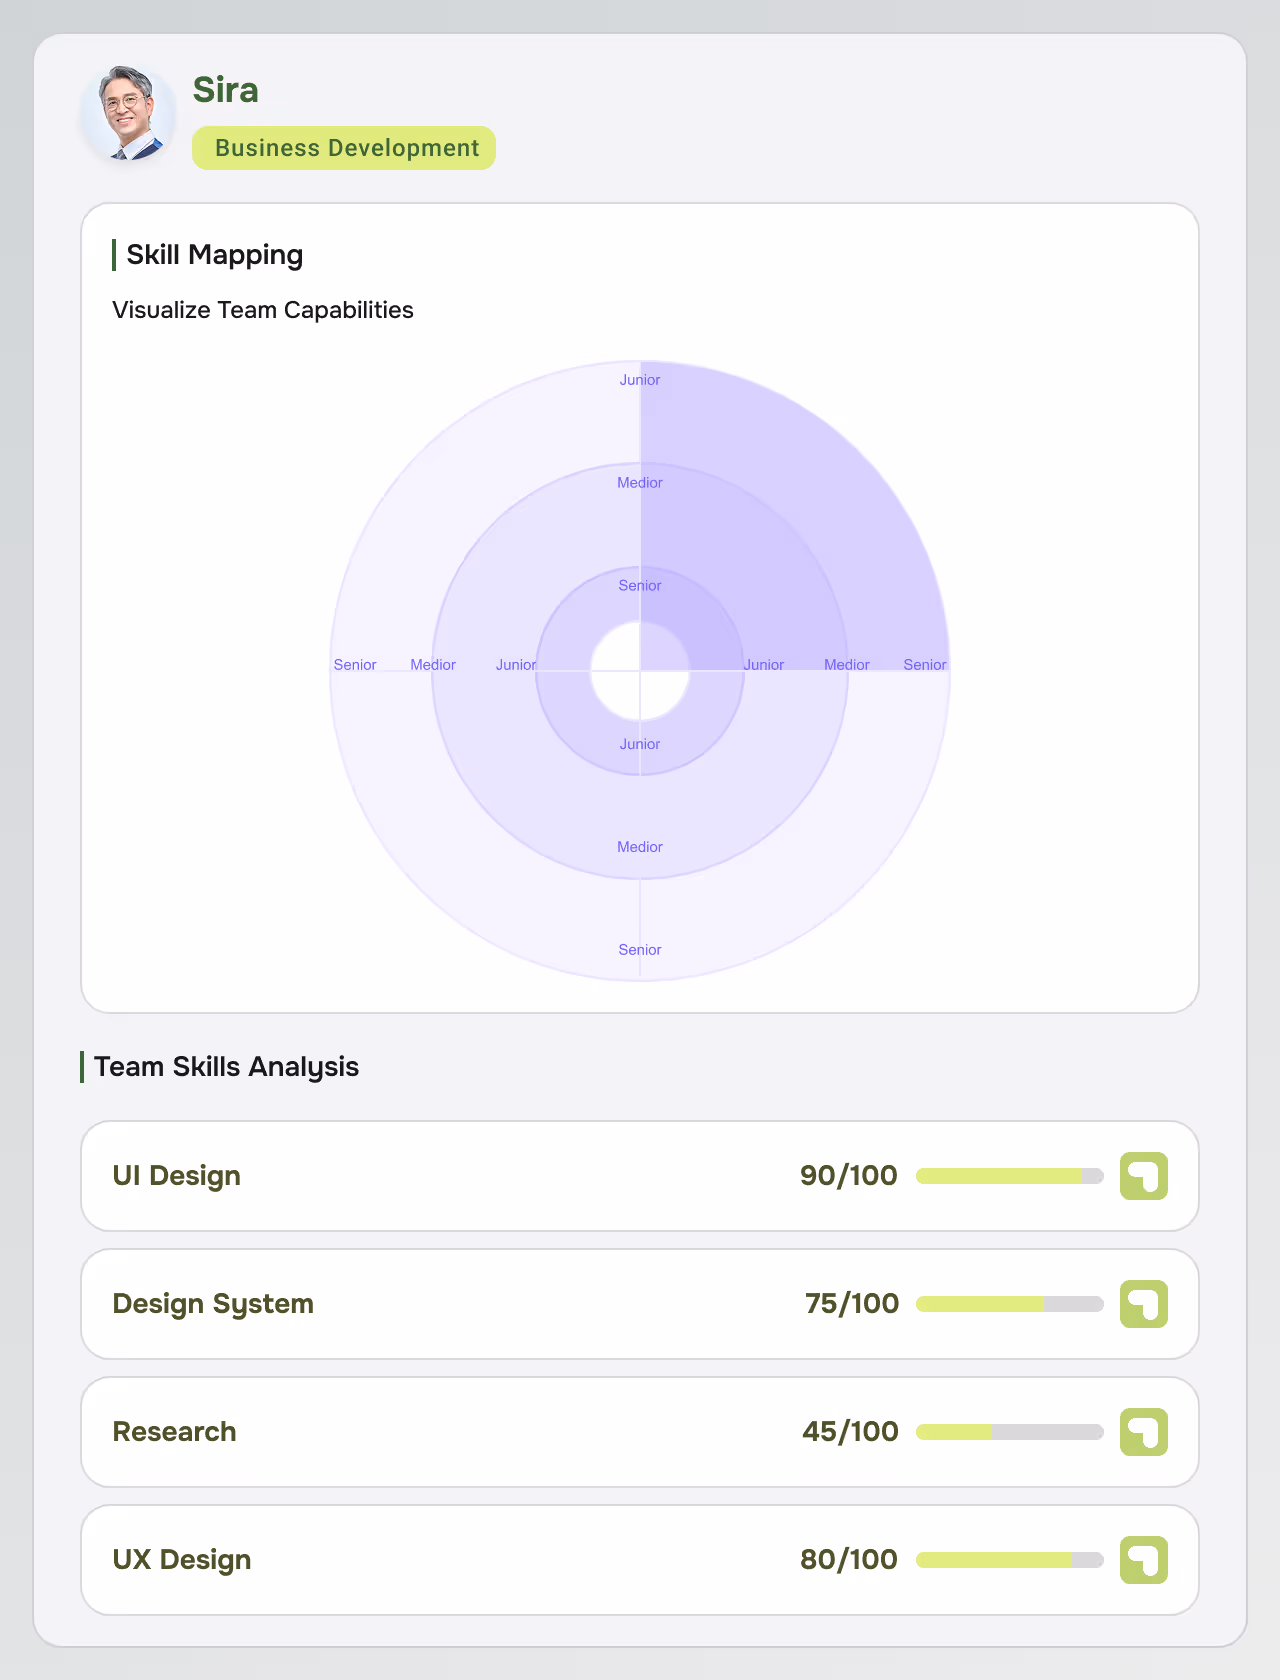Click the white center circle of chart

pyautogui.click(x=640, y=671)
